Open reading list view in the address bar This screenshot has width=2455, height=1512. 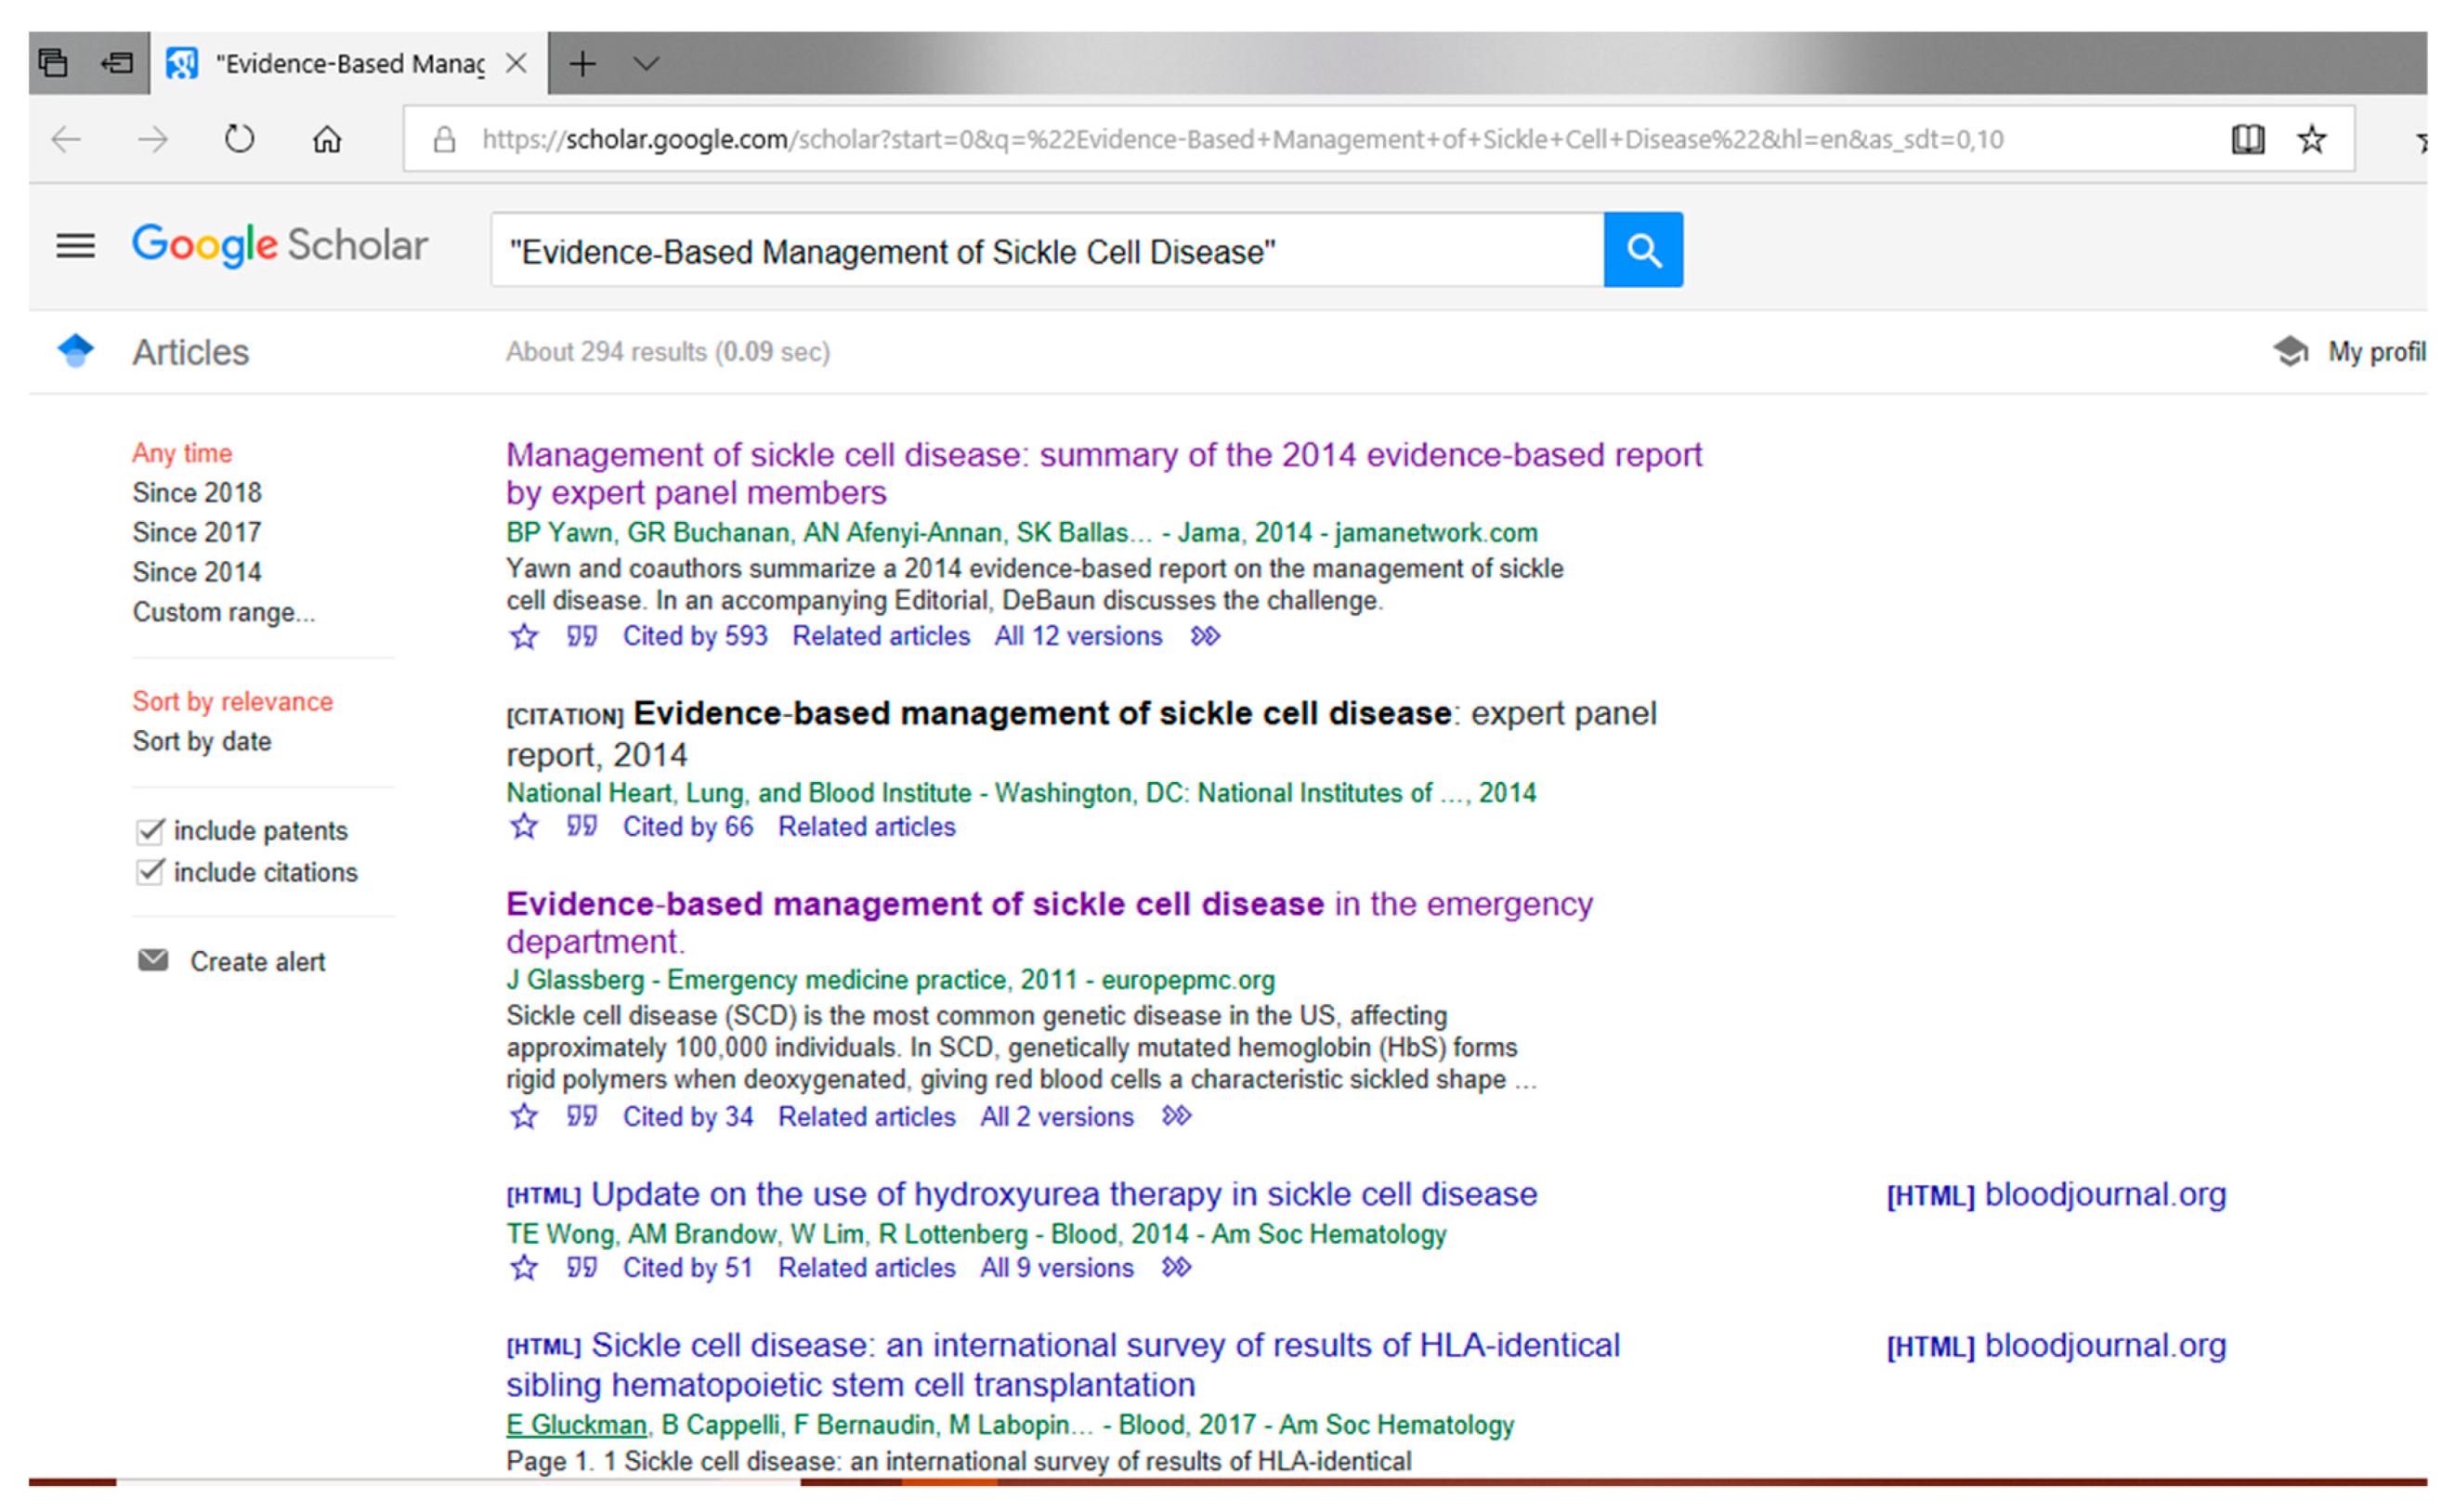click(2247, 139)
